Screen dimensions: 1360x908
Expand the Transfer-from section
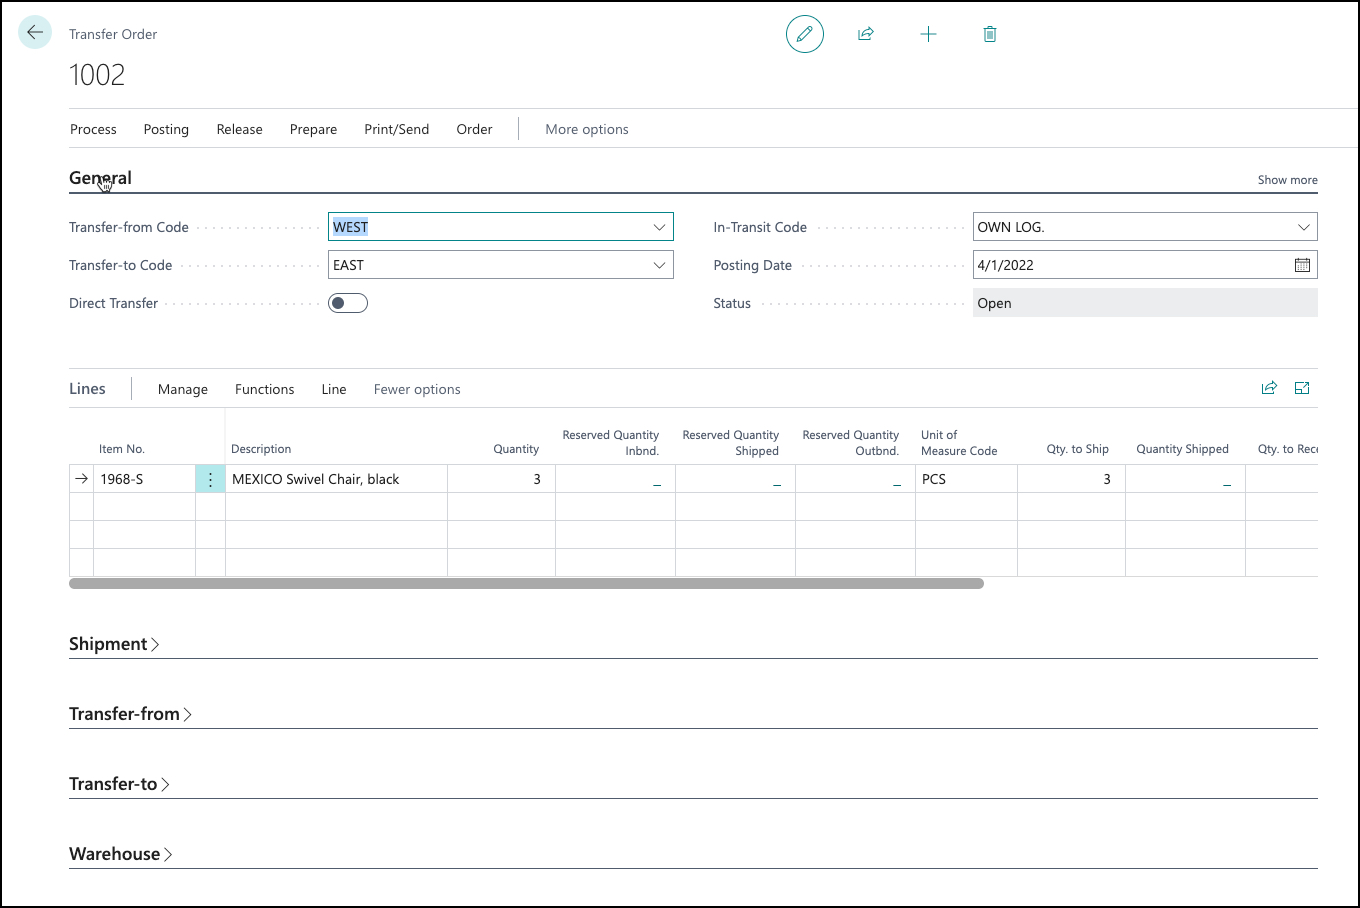point(130,714)
